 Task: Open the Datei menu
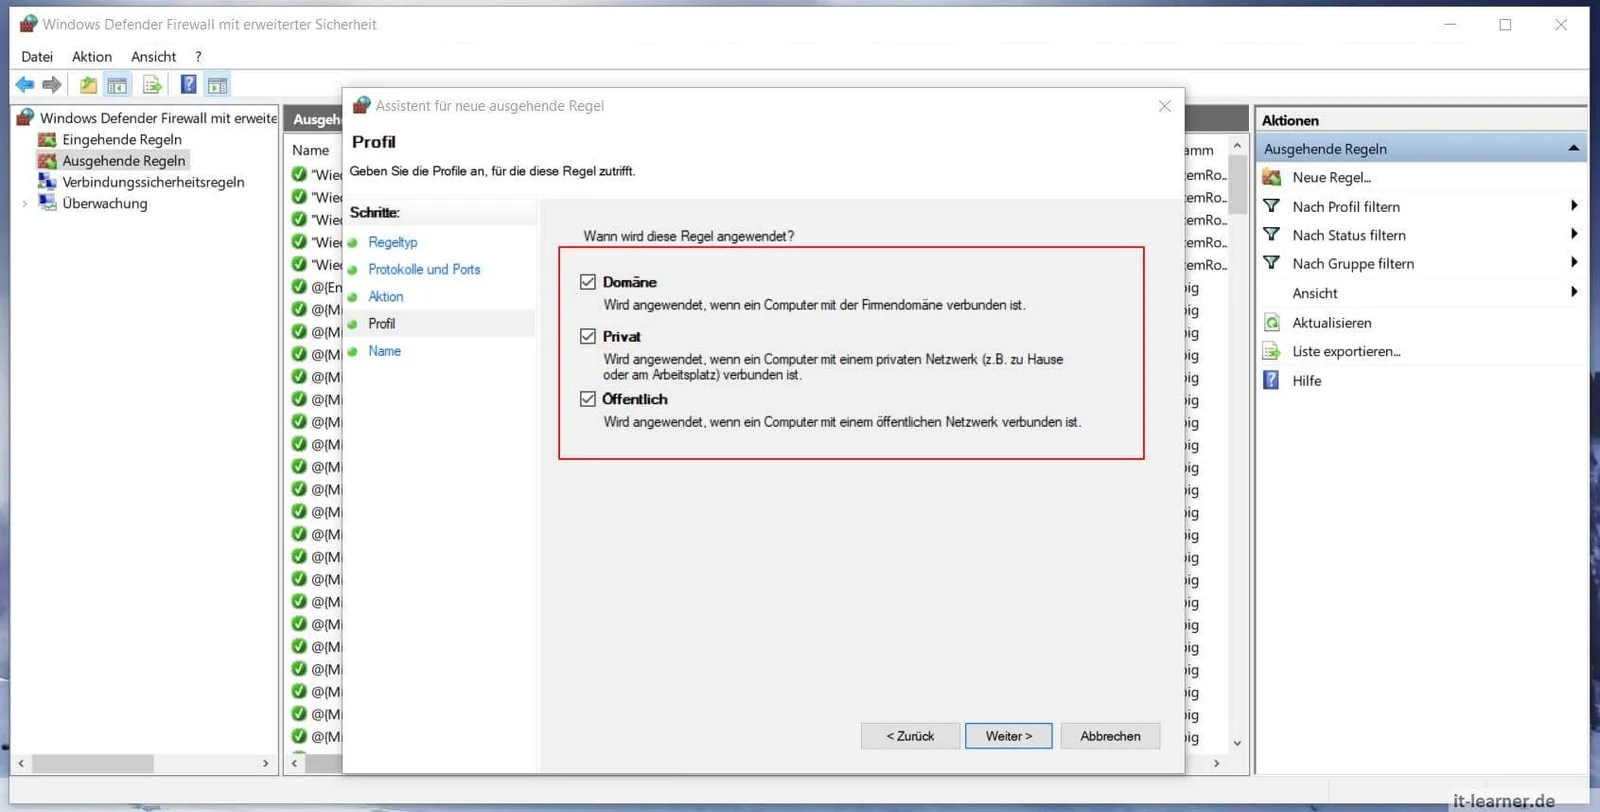click(x=37, y=56)
